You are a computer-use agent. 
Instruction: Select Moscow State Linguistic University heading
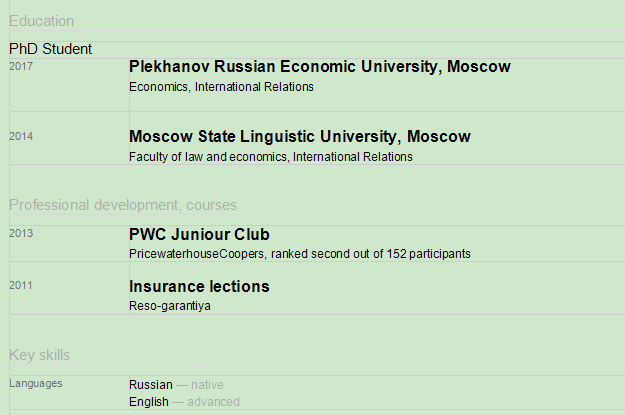tap(299, 137)
